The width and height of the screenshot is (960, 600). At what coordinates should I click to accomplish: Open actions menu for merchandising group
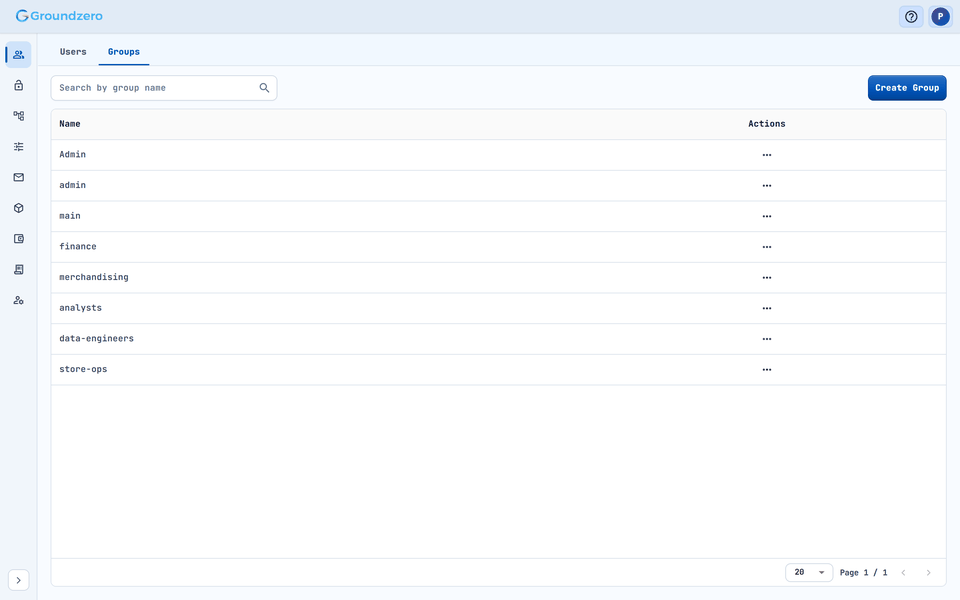coord(767,277)
